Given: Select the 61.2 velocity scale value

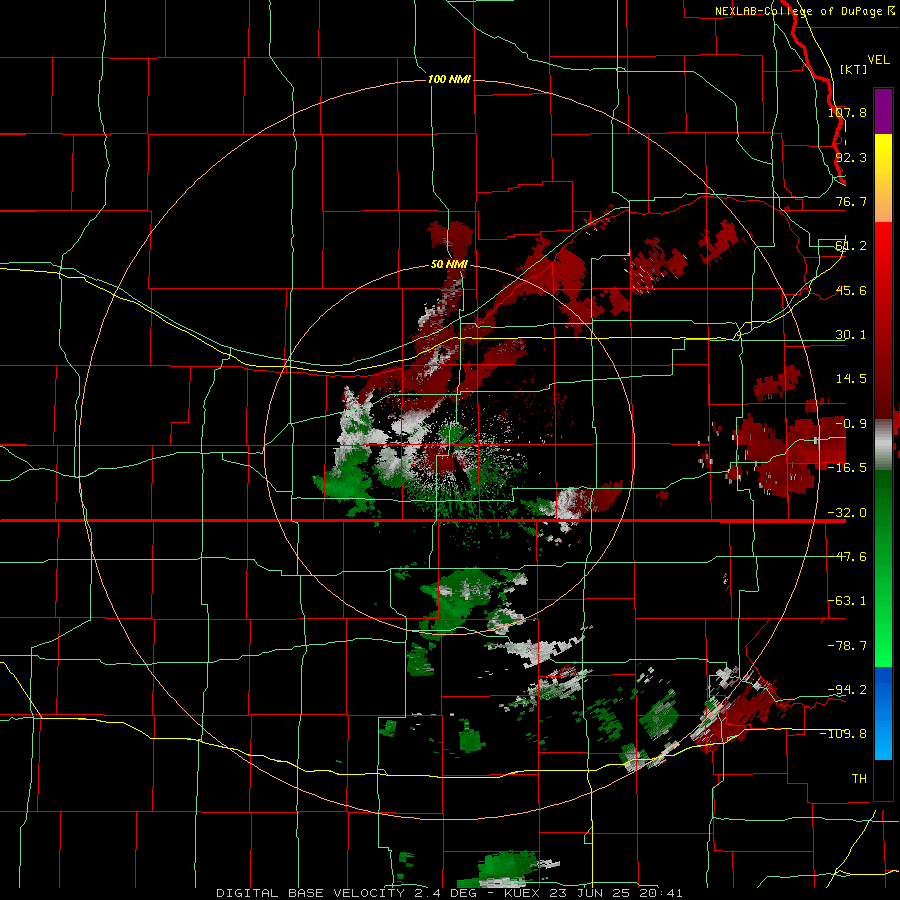Looking at the screenshot, I should click(x=851, y=246).
